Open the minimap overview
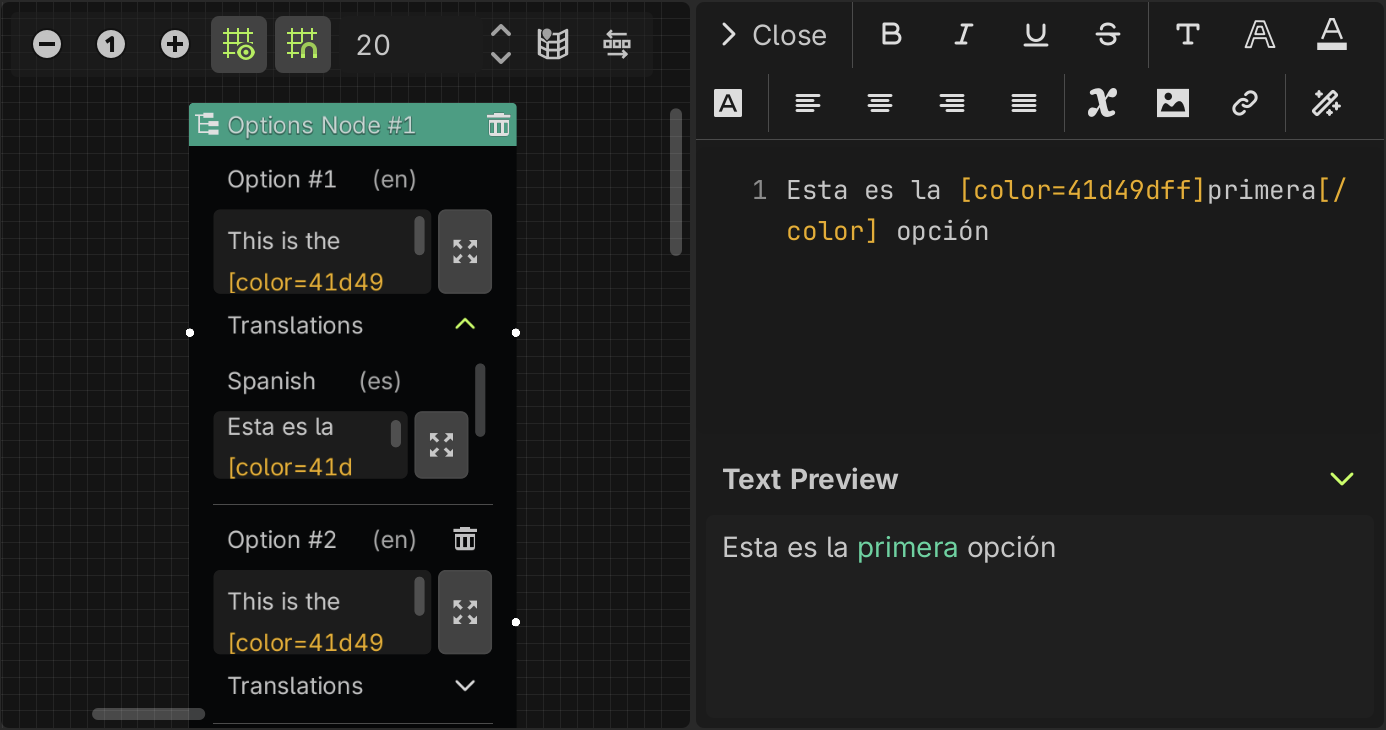The height and width of the screenshot is (730, 1386). (553, 44)
